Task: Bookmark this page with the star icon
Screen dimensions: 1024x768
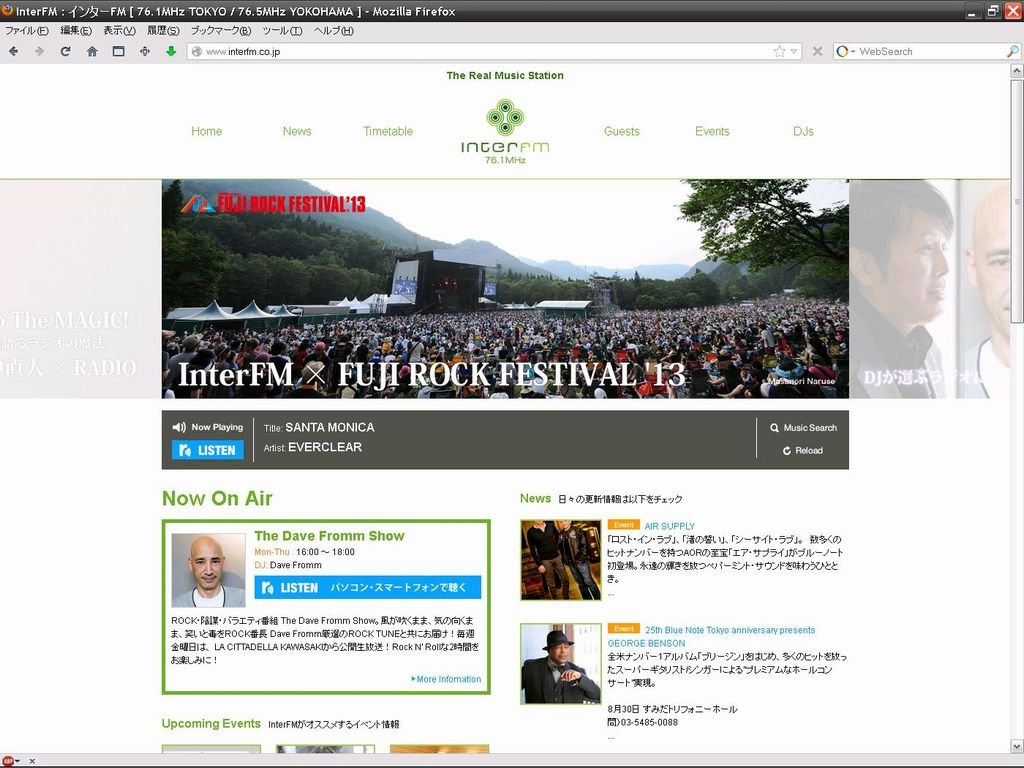Action: 779,51
